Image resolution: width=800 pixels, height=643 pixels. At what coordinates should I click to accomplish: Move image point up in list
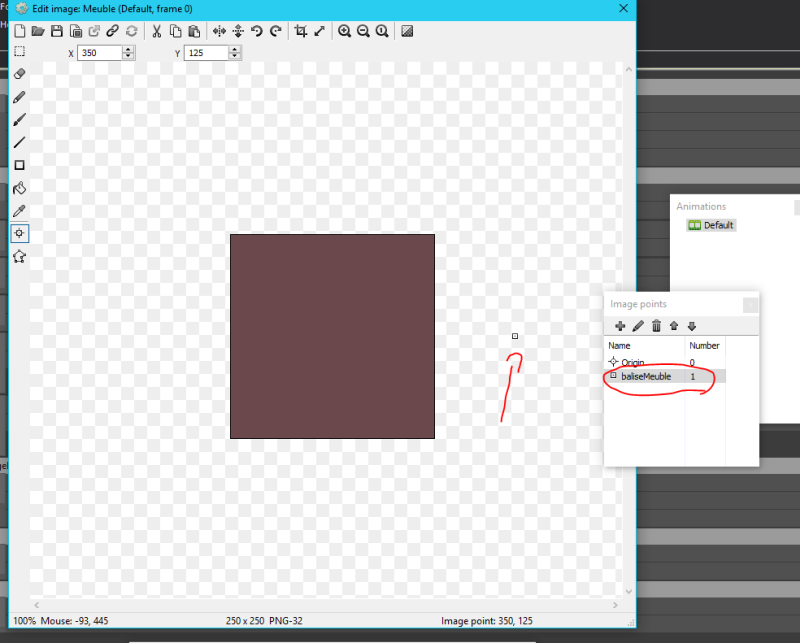pos(674,326)
